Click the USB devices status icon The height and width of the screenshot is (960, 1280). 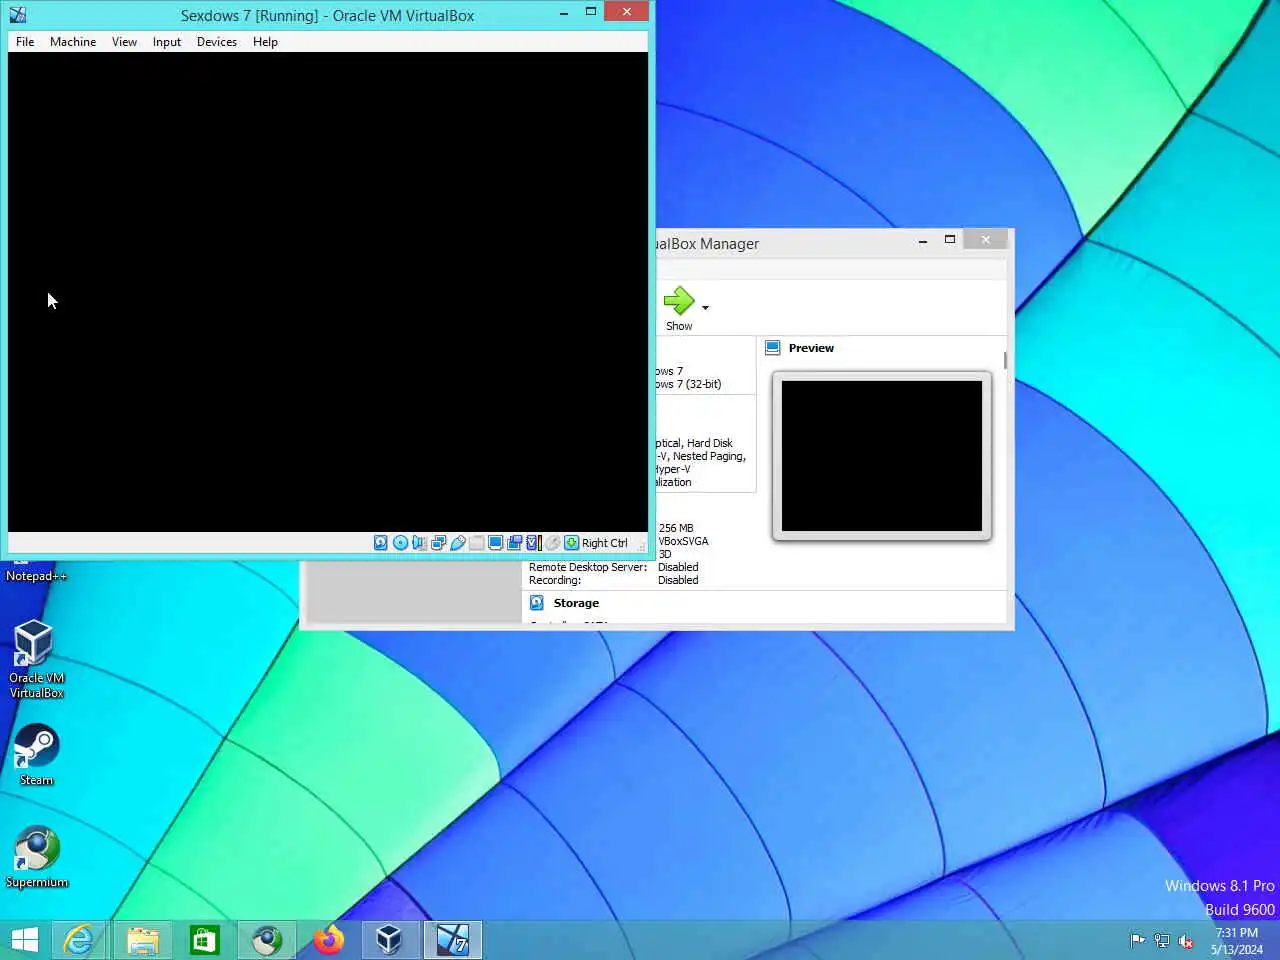(x=457, y=543)
